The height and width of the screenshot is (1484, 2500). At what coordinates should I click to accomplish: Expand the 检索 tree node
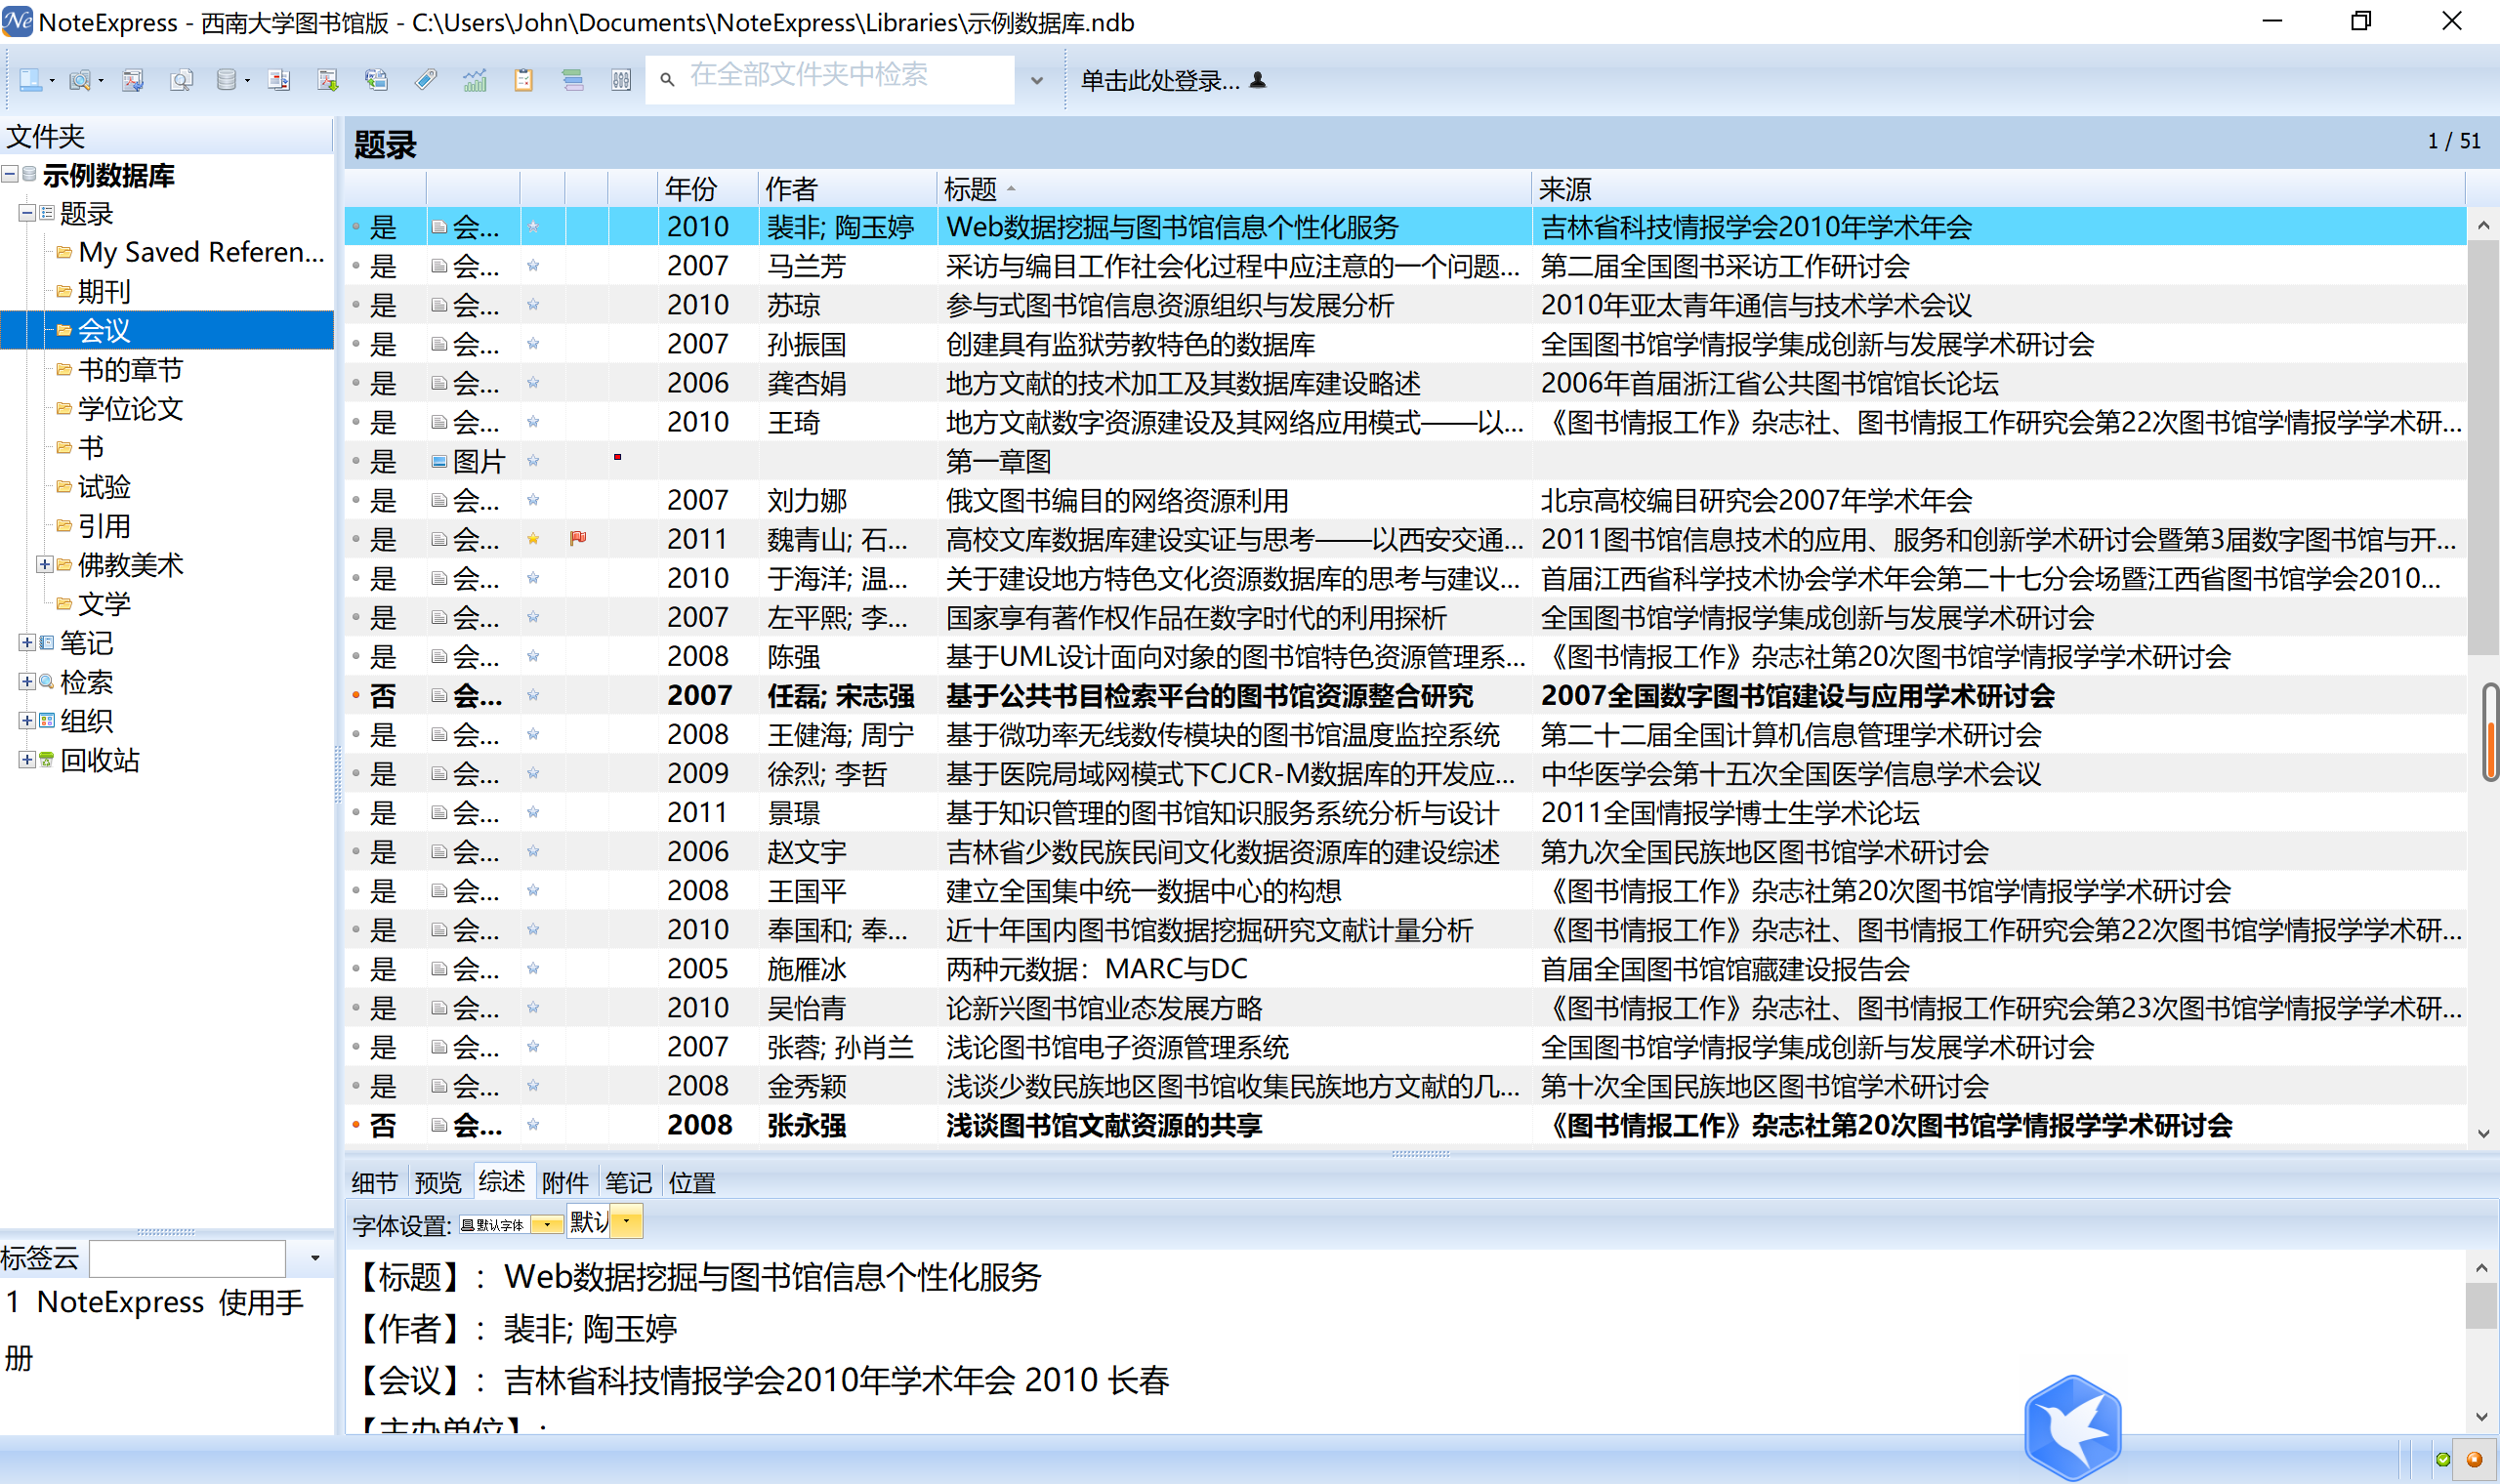(x=27, y=682)
